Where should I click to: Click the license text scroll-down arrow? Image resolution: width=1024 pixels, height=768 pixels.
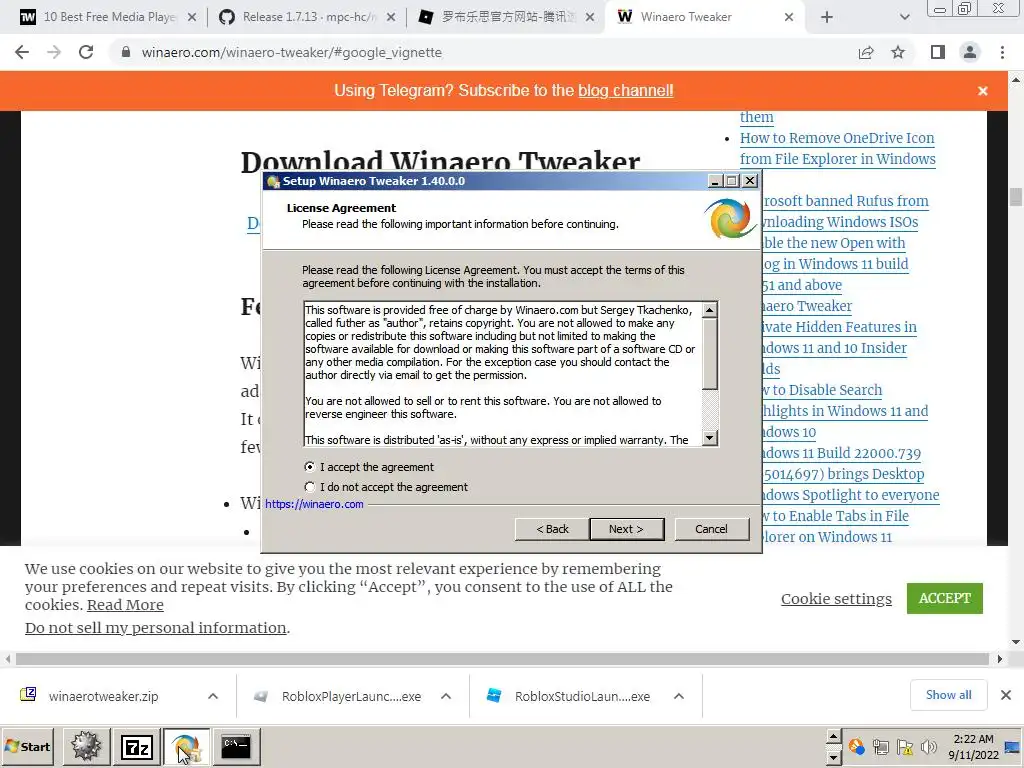[710, 438]
